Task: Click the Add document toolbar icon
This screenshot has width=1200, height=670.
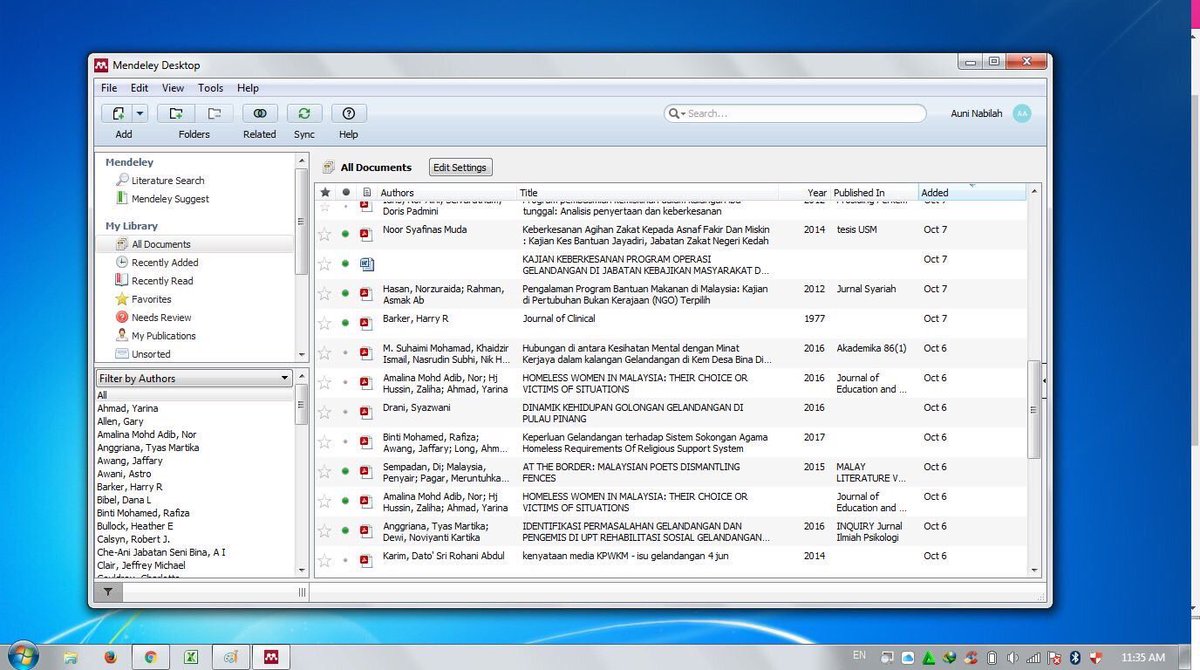Action: tap(118, 114)
